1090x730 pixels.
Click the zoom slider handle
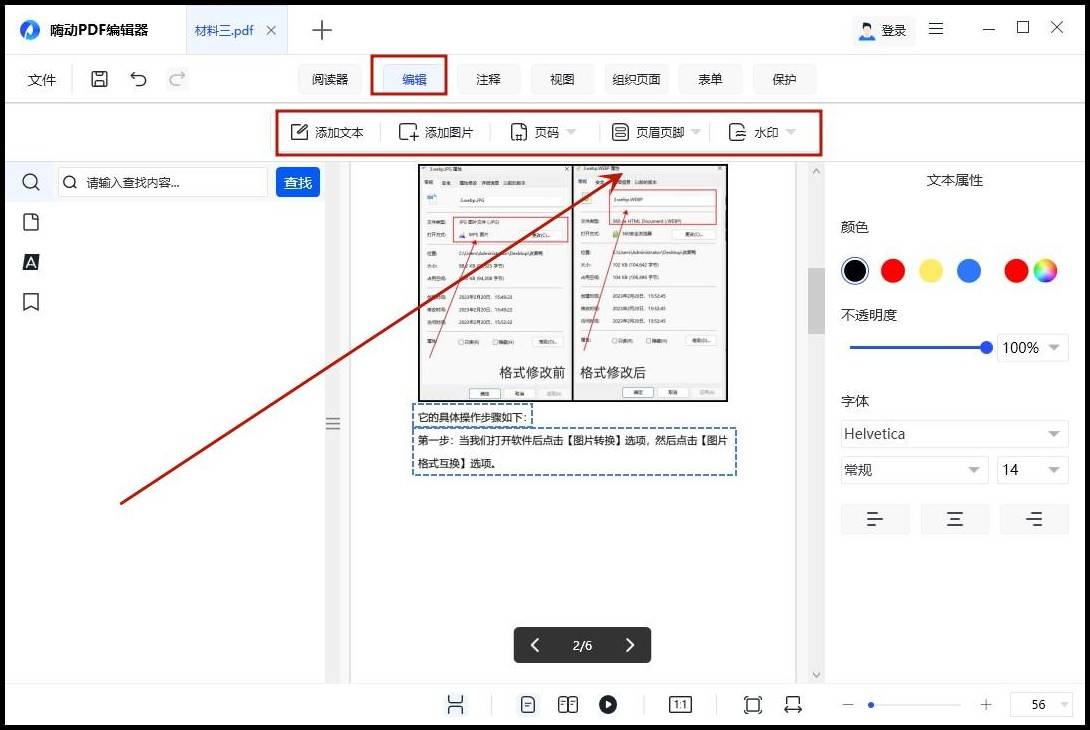[870, 705]
